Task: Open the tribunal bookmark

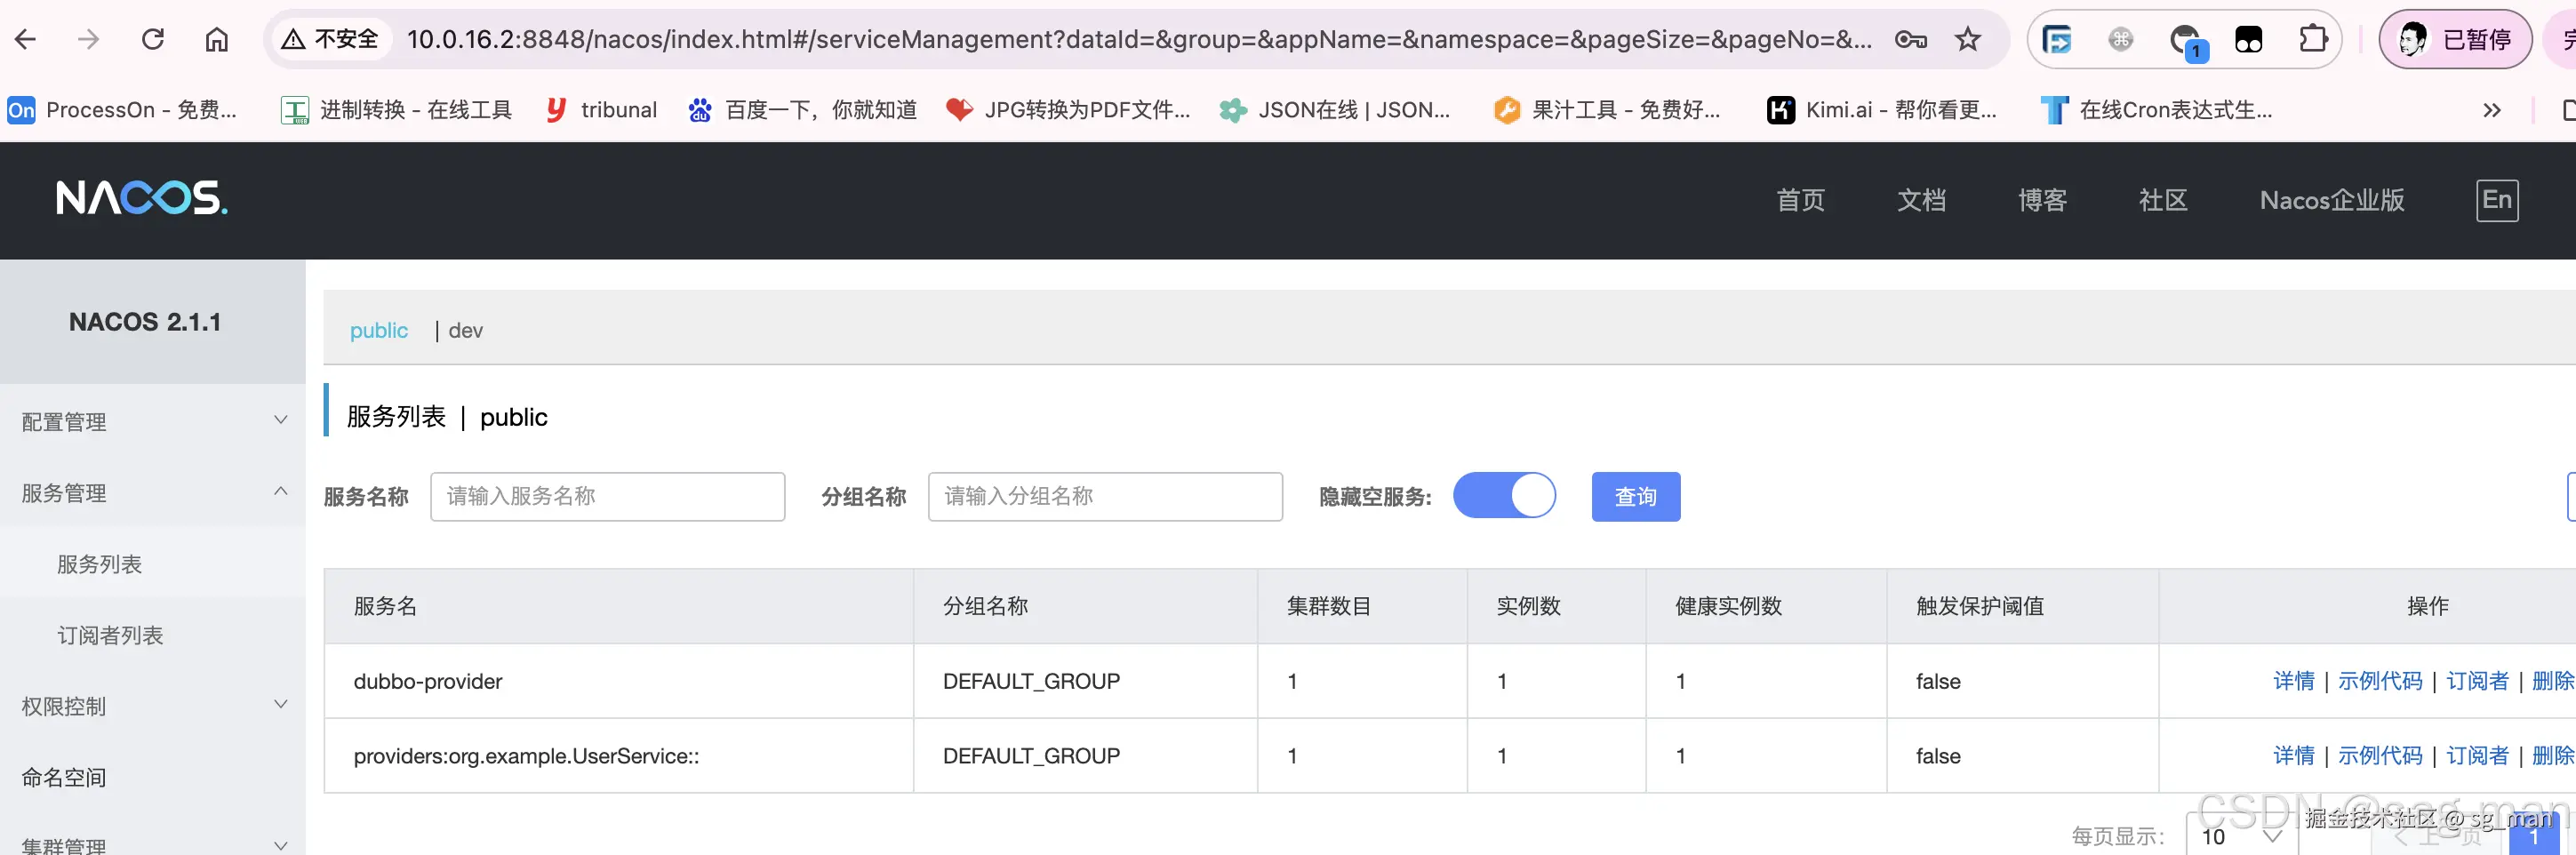Action: 601,110
